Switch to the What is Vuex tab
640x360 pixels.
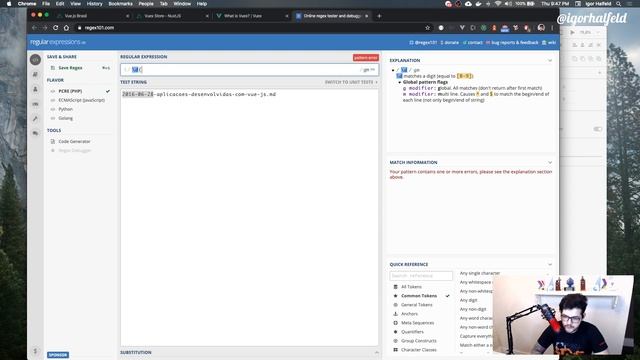[251, 16]
